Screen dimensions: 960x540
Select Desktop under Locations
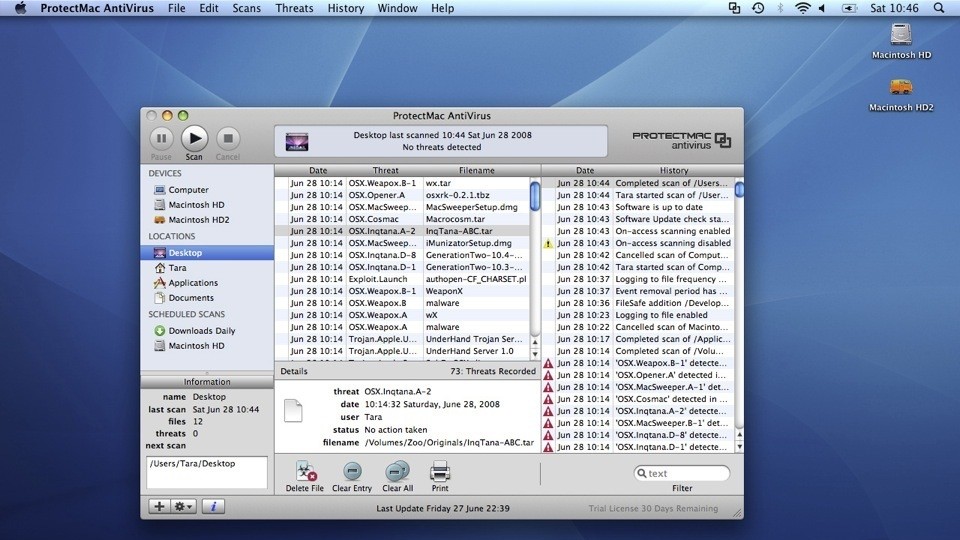pyautogui.click(x=207, y=252)
